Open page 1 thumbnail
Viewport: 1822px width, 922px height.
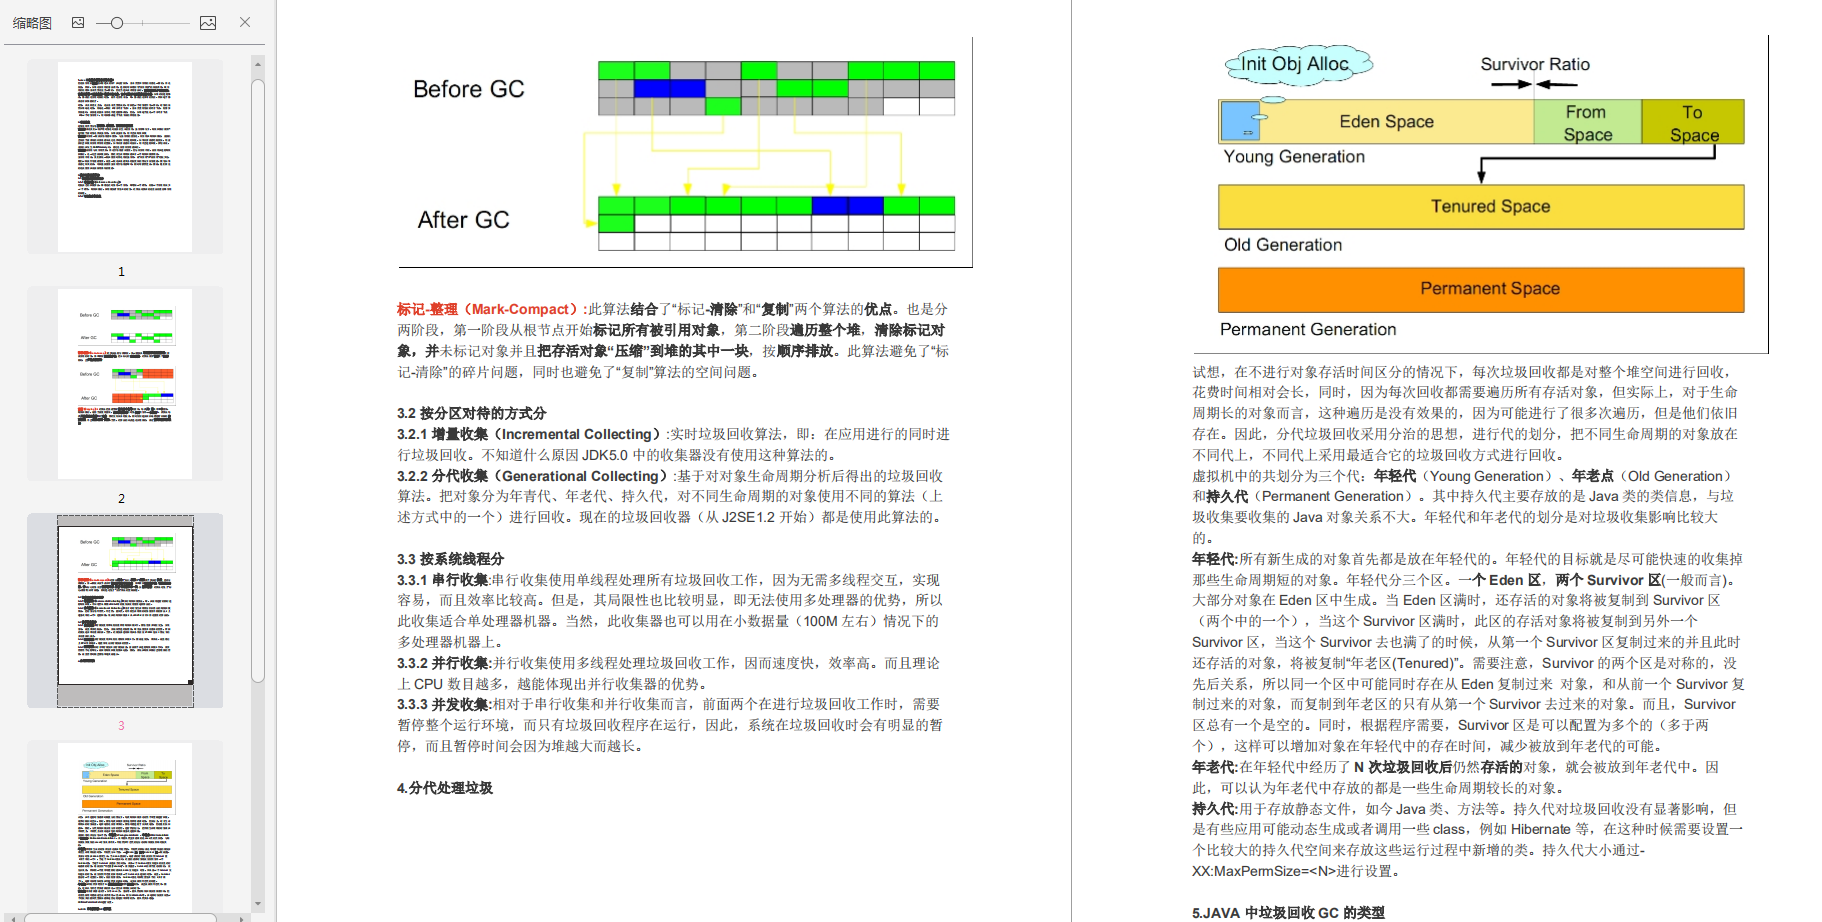pos(125,156)
